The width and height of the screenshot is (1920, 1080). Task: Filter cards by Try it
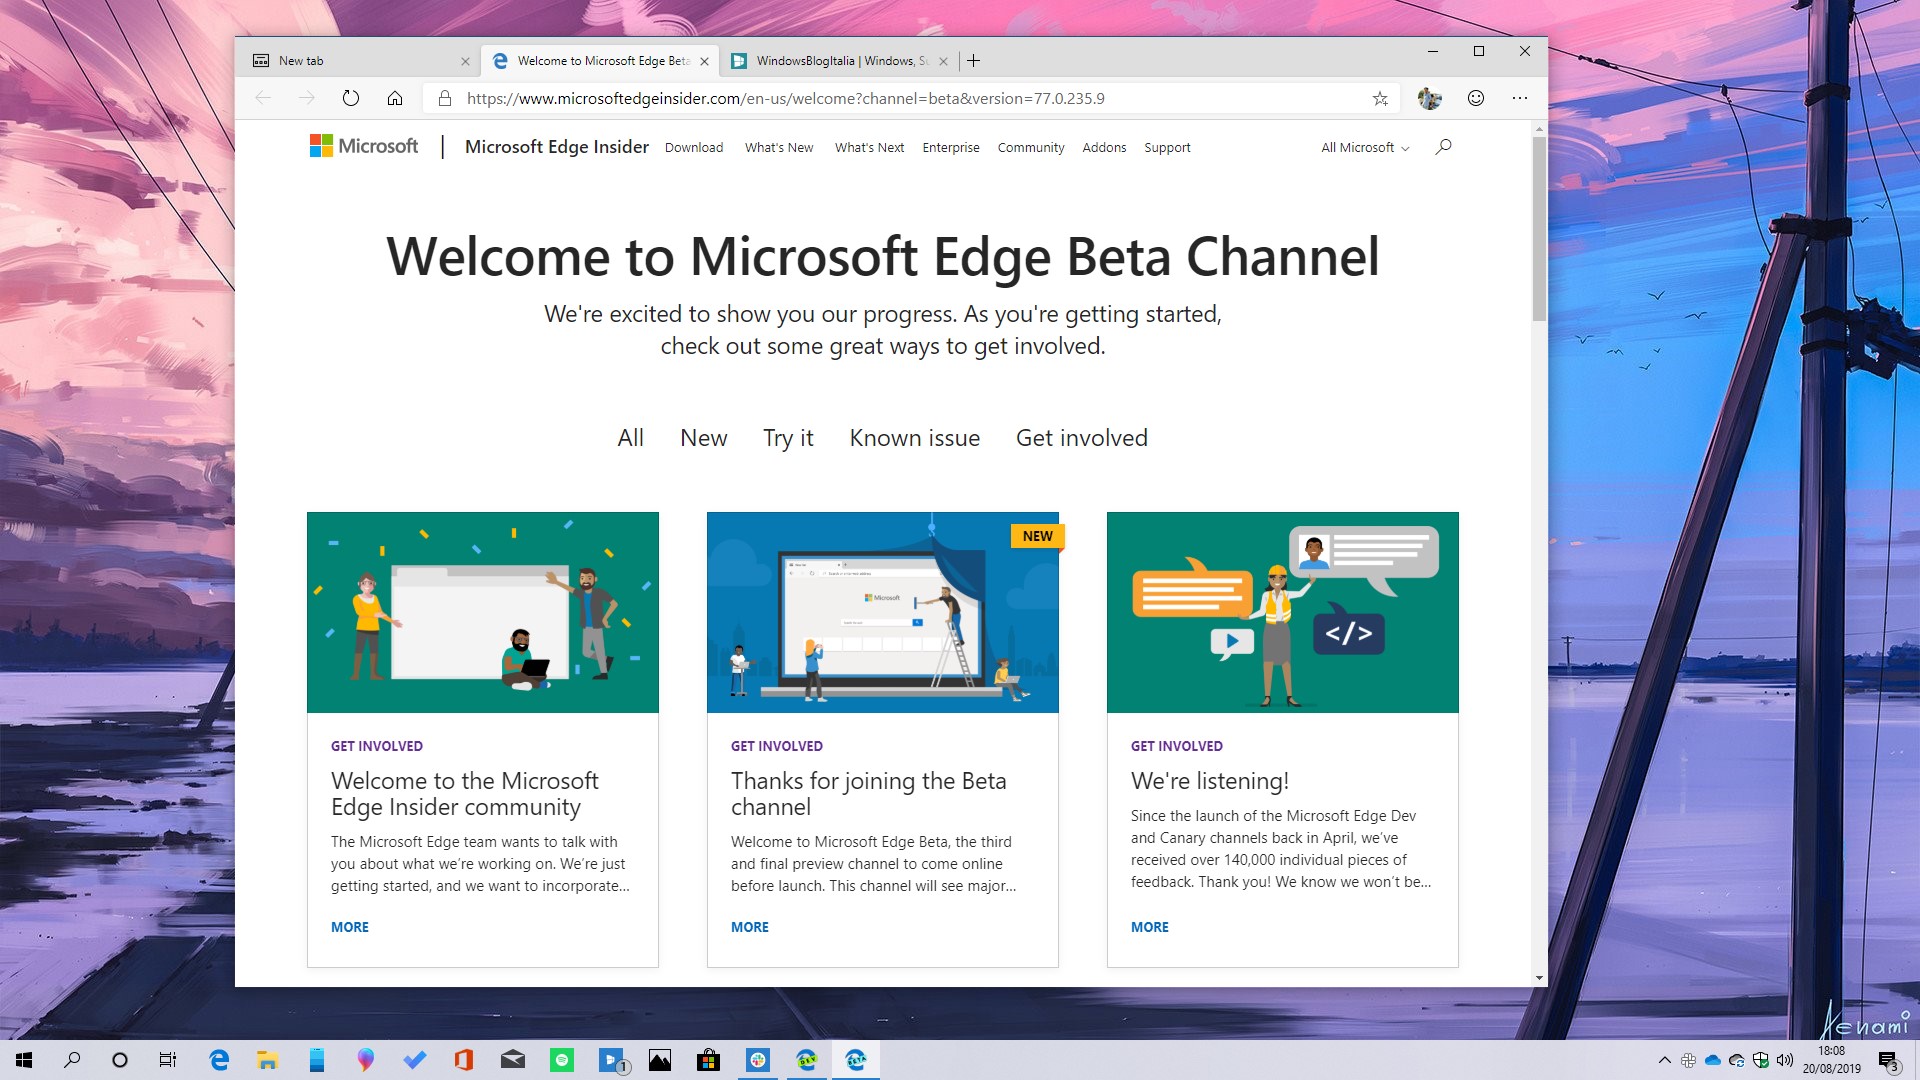pyautogui.click(x=788, y=438)
